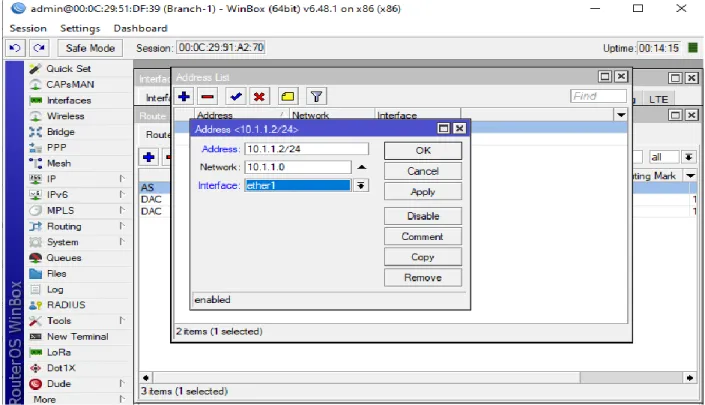Click the Undo arrow in the toolbar

coord(15,48)
